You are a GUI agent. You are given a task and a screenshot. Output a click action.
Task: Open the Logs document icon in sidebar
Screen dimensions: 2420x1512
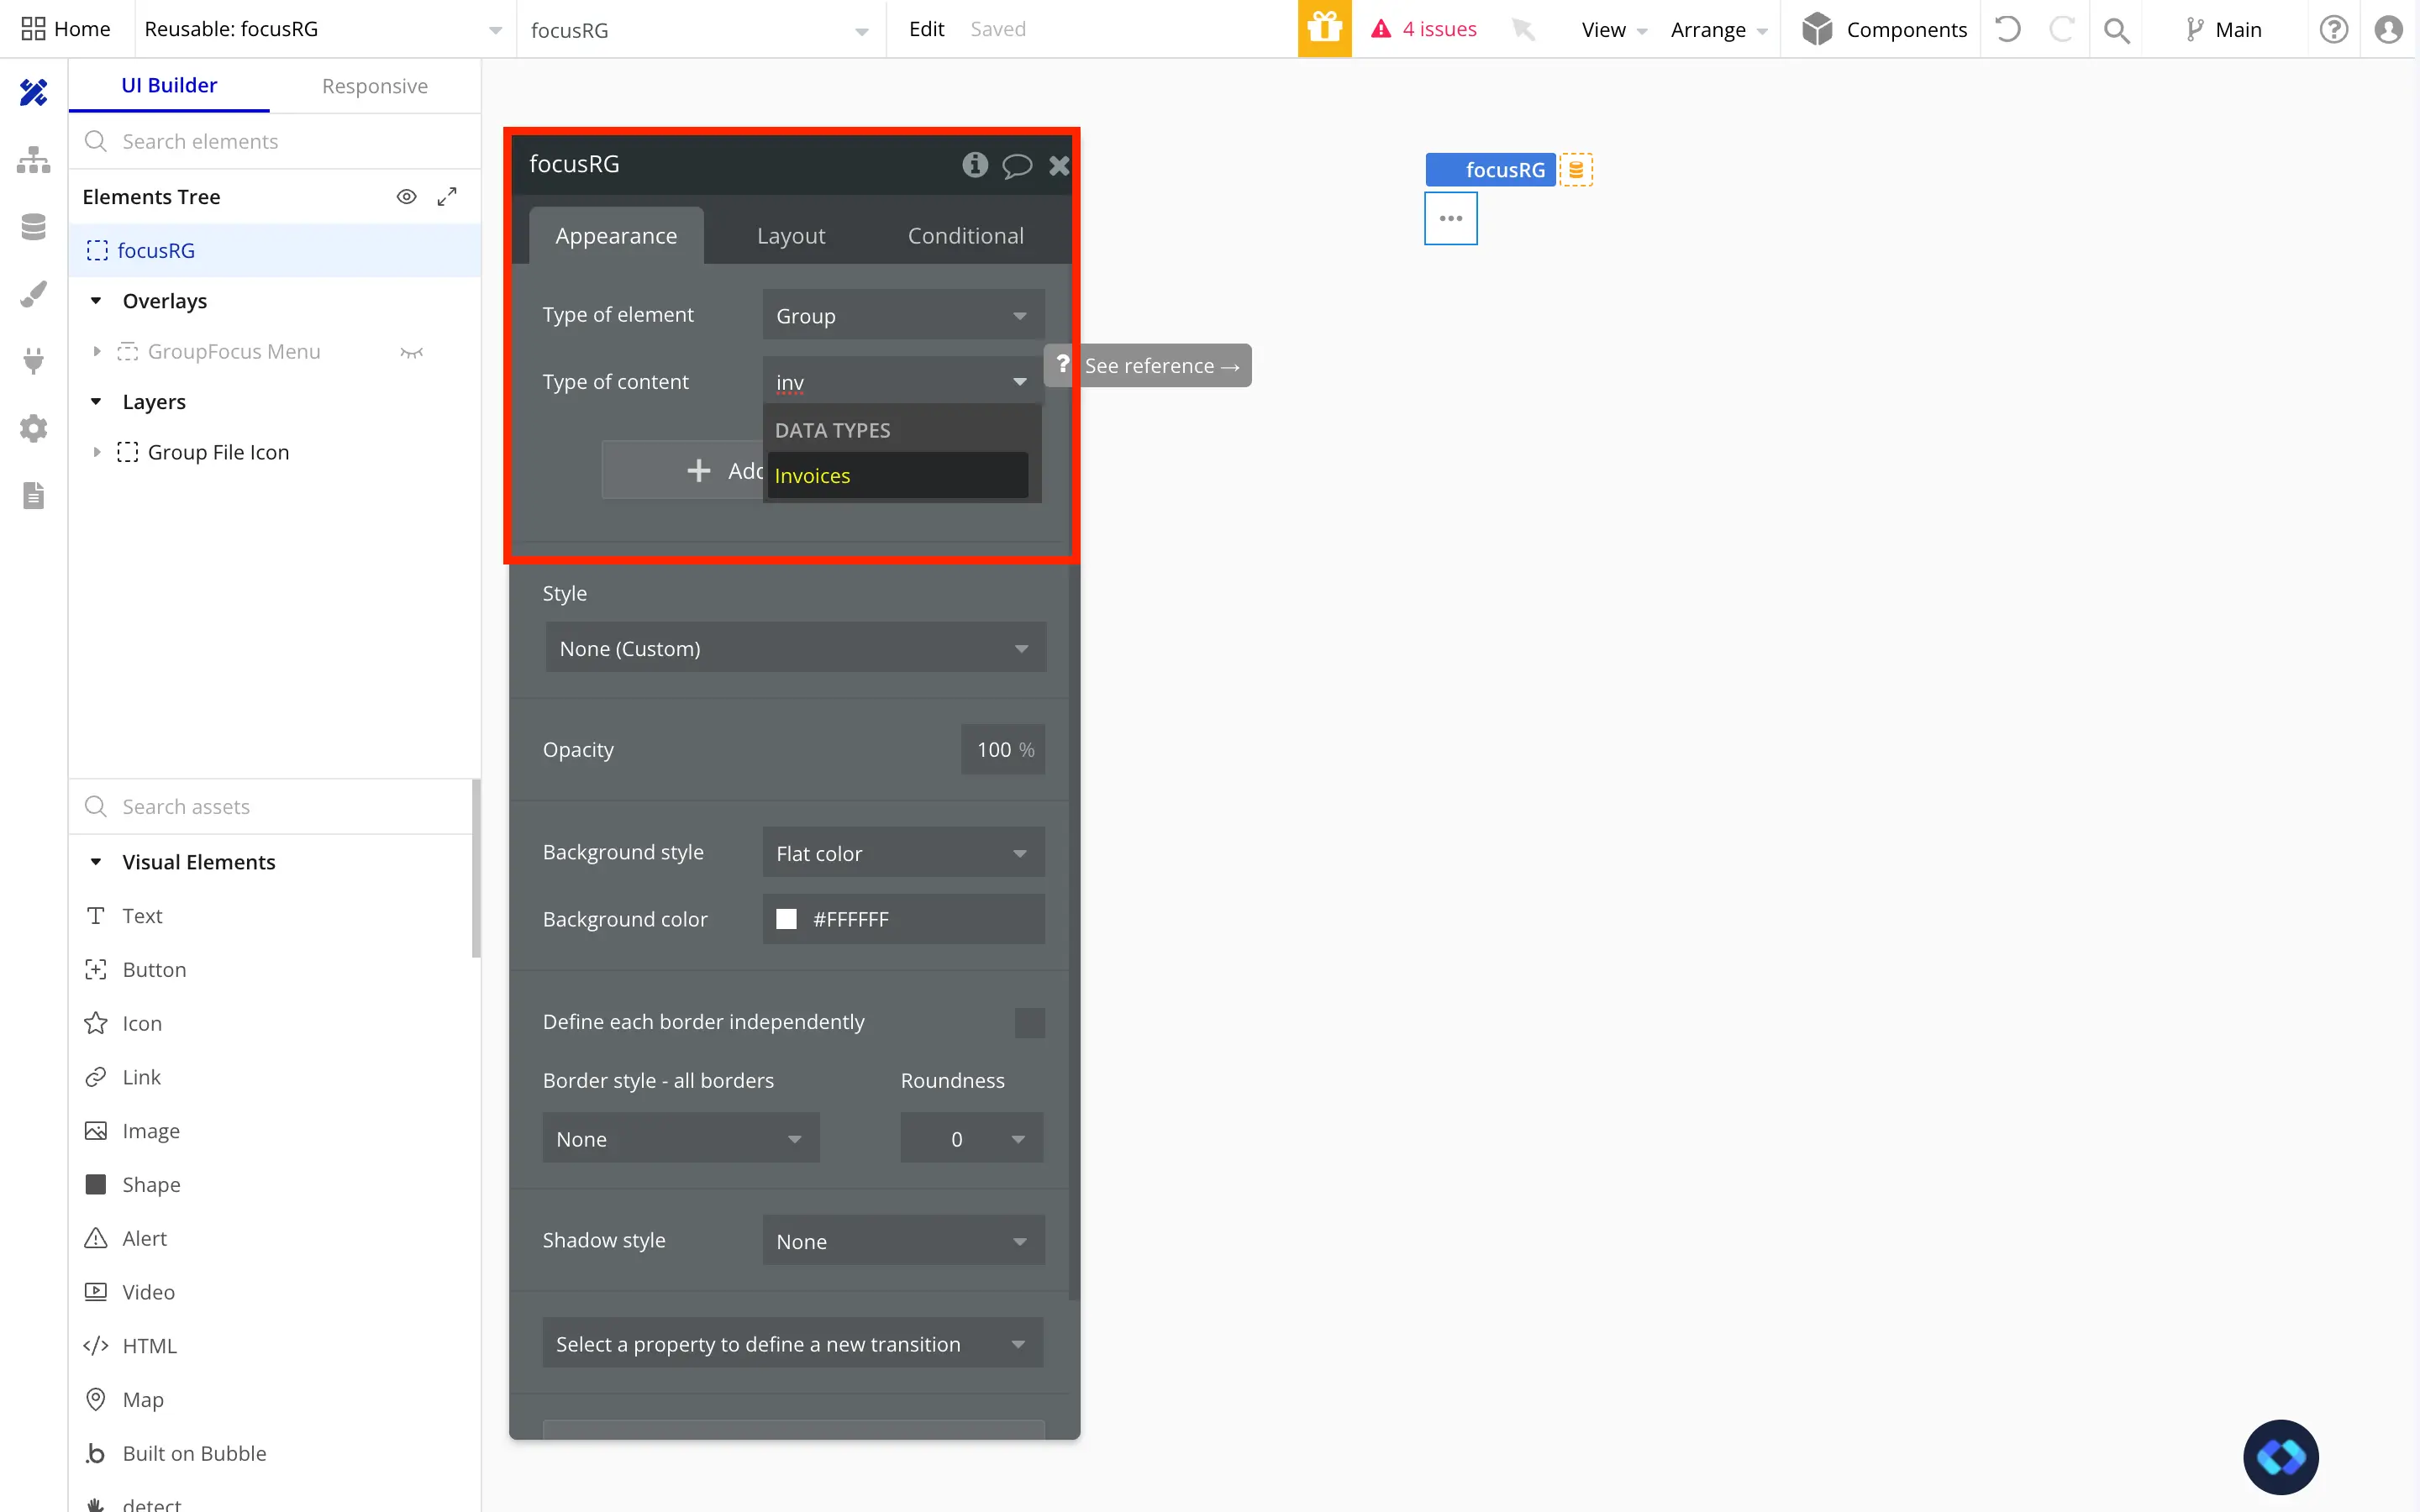pos(33,496)
